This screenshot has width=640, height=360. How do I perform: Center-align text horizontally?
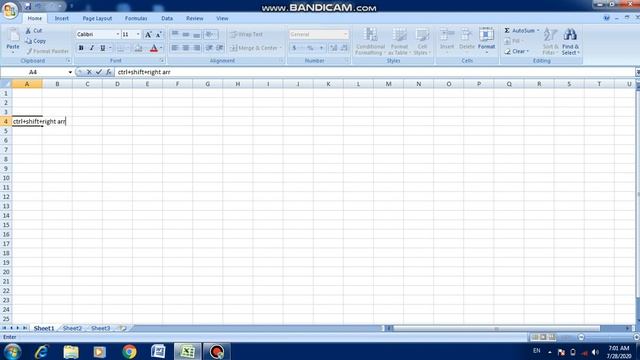(186, 48)
